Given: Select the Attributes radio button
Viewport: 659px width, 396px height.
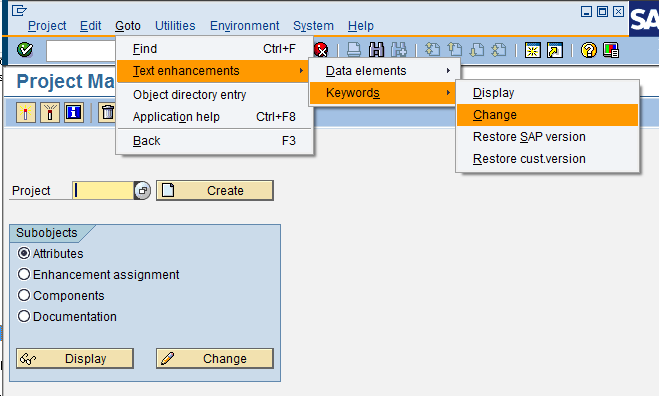Looking at the screenshot, I should click(24, 253).
